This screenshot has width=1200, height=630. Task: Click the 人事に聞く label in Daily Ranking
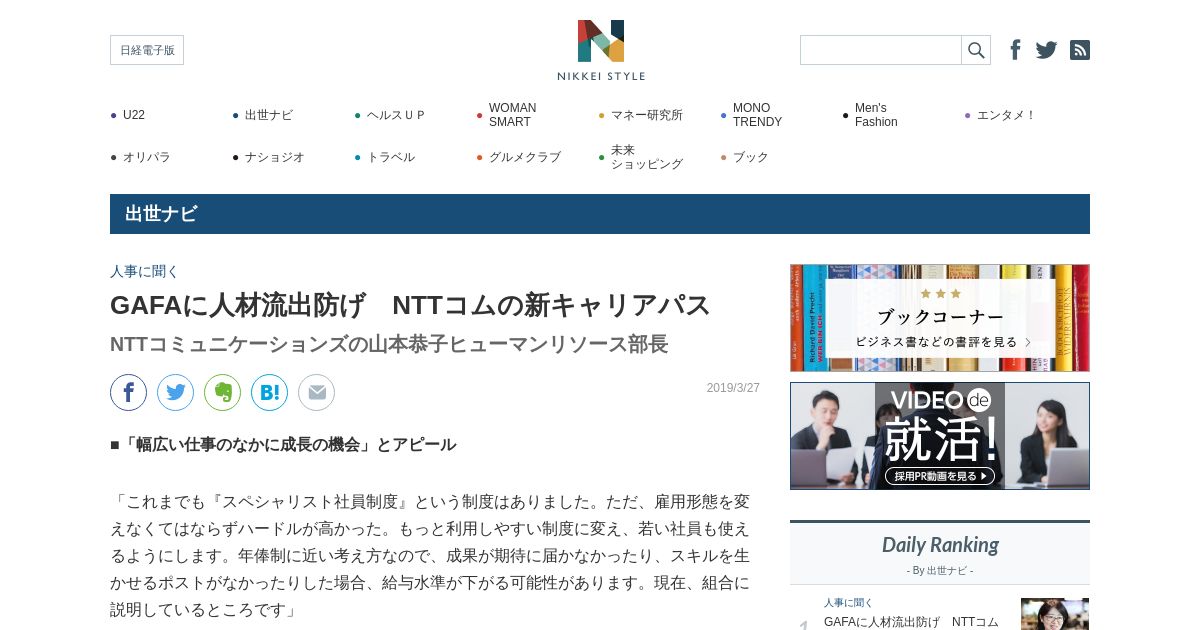tap(848, 603)
